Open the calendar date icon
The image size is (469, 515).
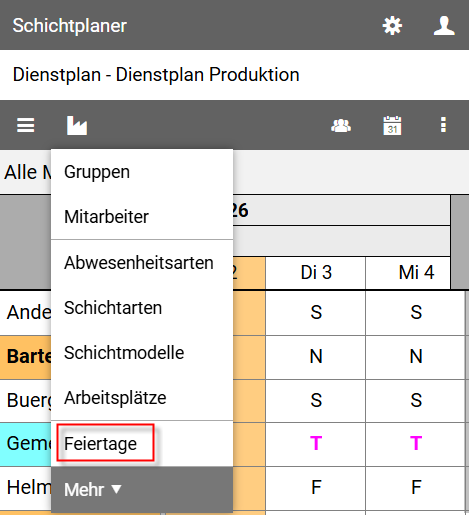tap(392, 125)
